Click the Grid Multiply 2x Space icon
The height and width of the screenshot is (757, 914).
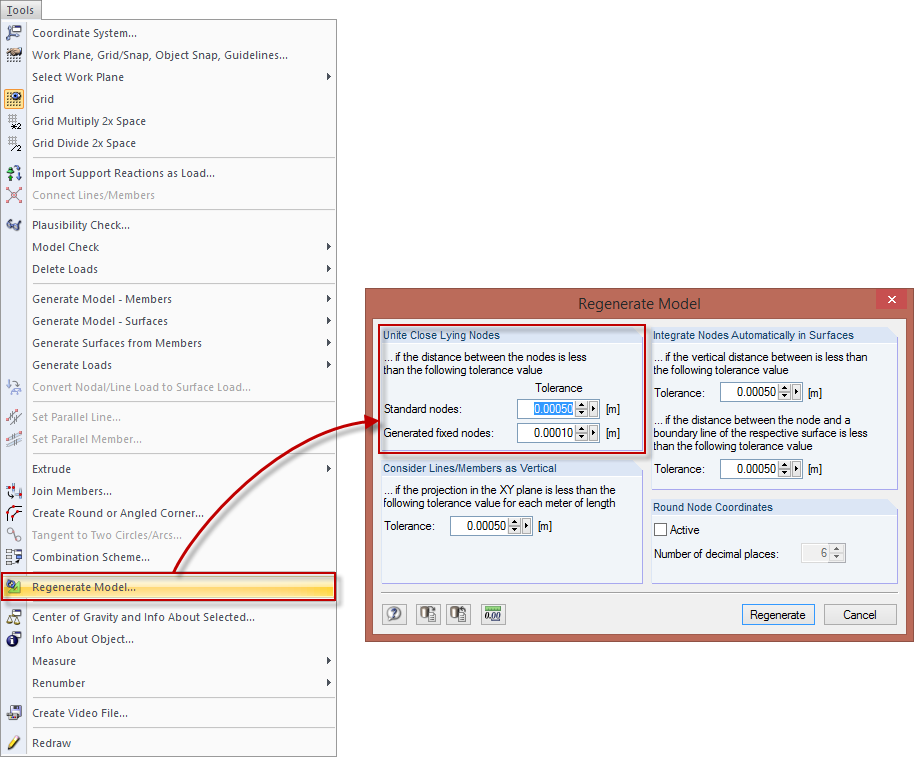pos(14,121)
